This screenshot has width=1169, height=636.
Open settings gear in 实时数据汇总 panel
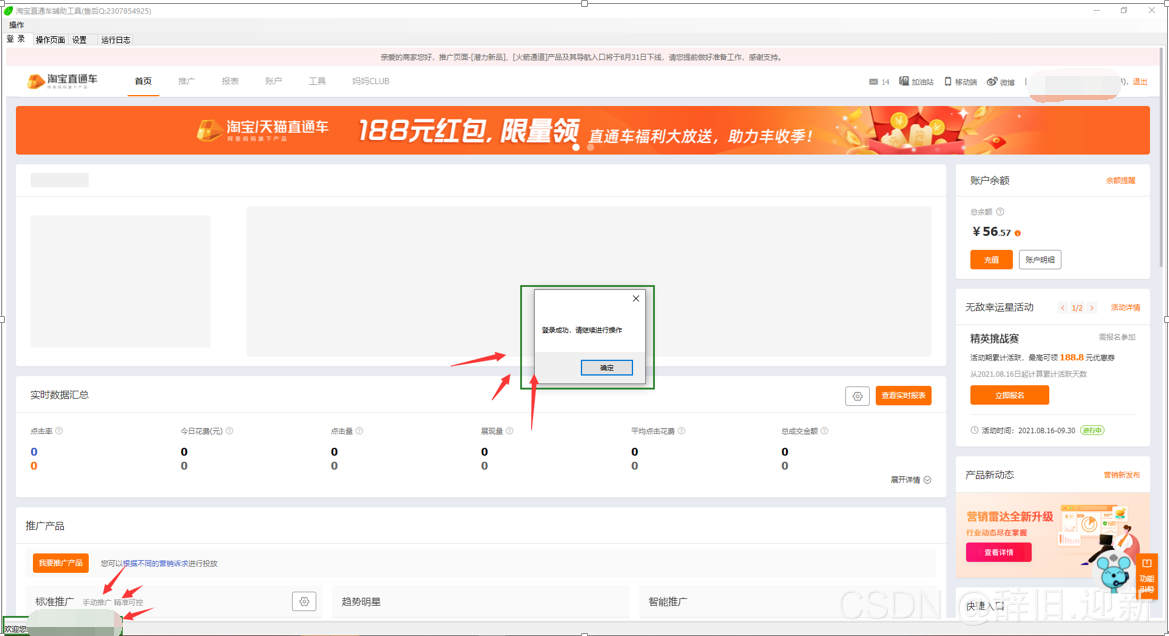857,396
